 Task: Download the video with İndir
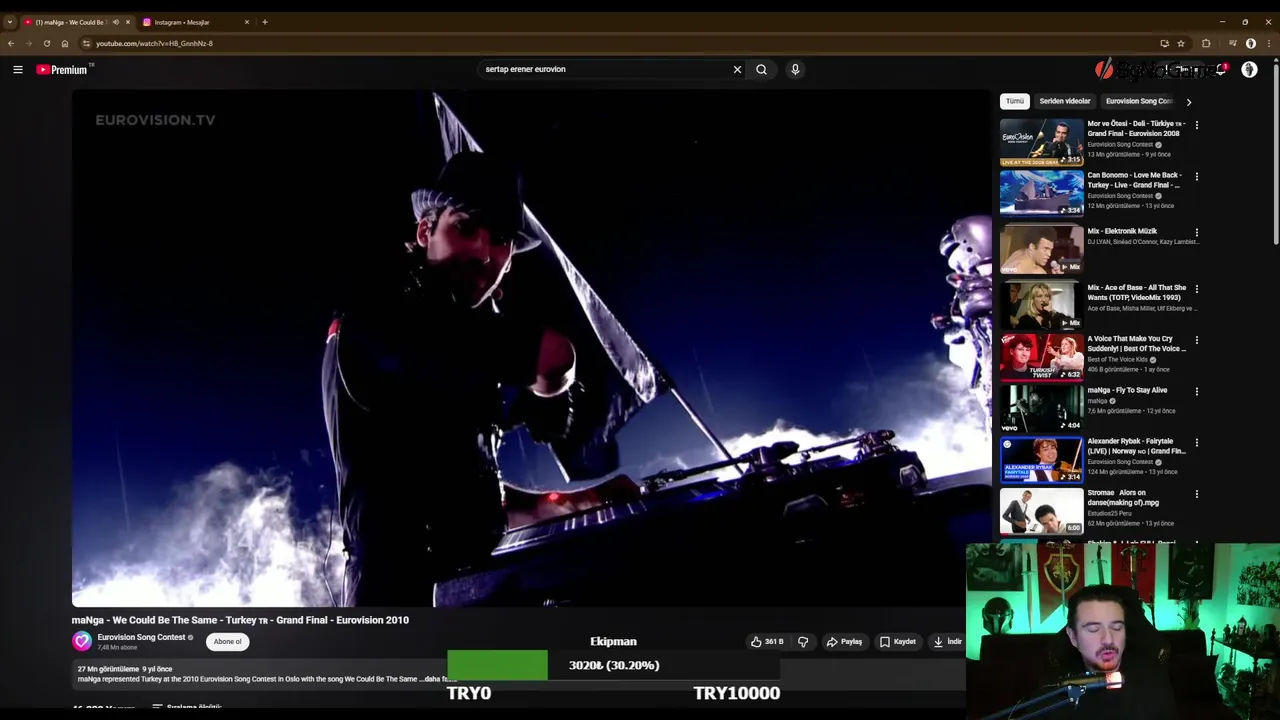click(x=947, y=641)
